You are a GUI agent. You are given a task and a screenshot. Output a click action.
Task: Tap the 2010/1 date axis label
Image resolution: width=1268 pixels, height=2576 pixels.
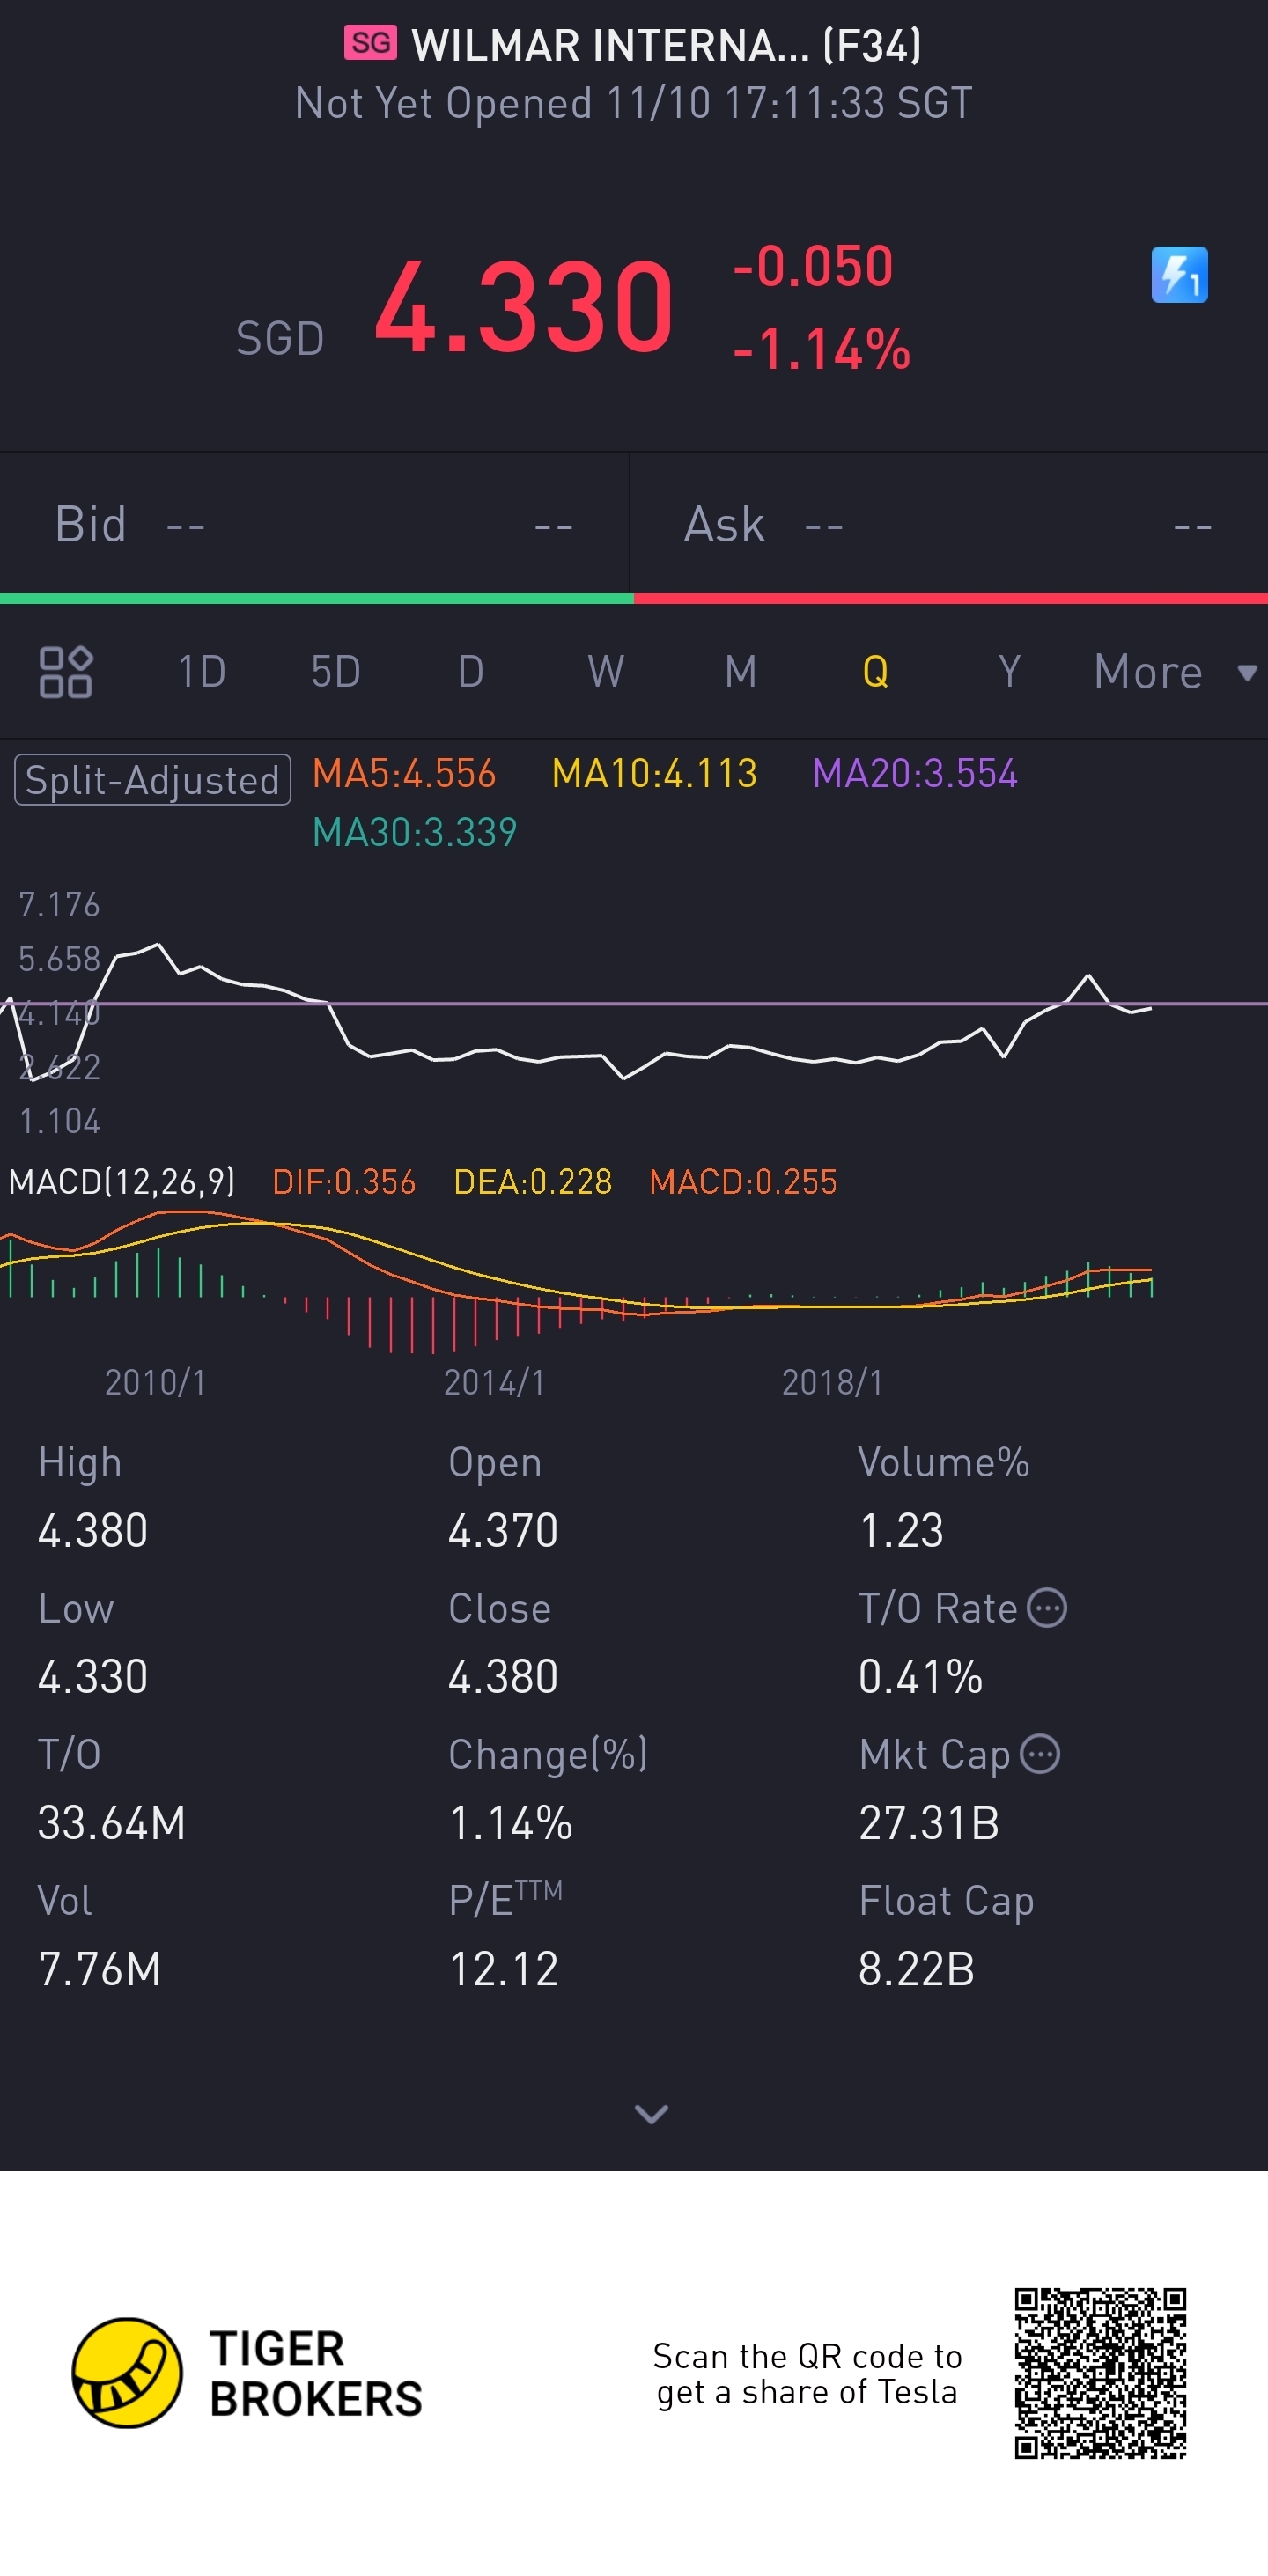click(x=155, y=1382)
